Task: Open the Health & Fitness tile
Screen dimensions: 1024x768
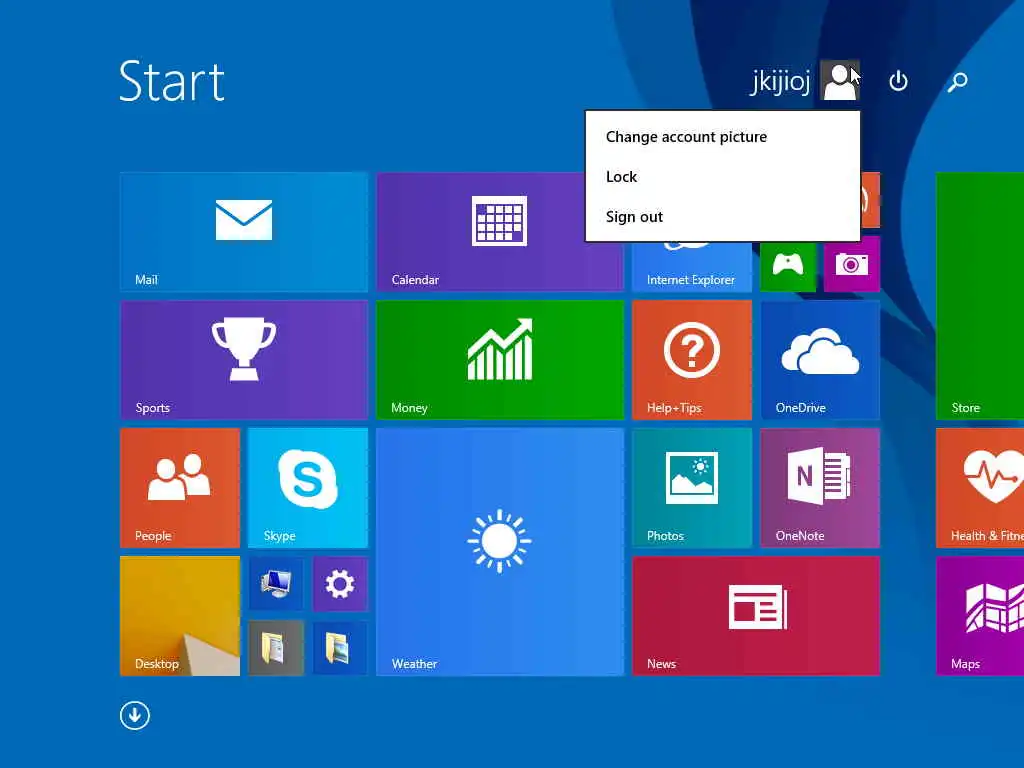Action: [x=980, y=488]
